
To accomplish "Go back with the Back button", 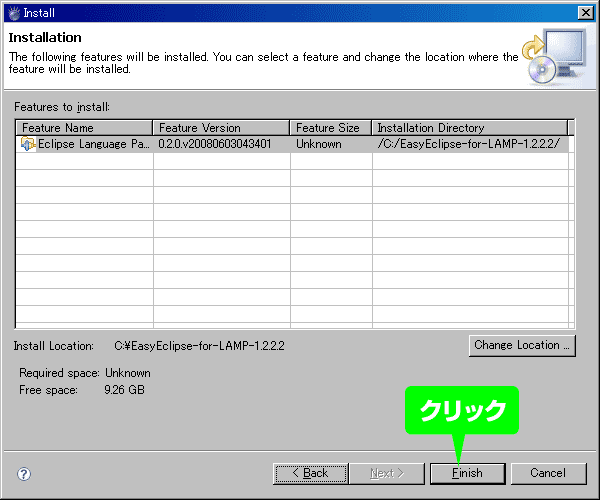I will tap(311, 474).
